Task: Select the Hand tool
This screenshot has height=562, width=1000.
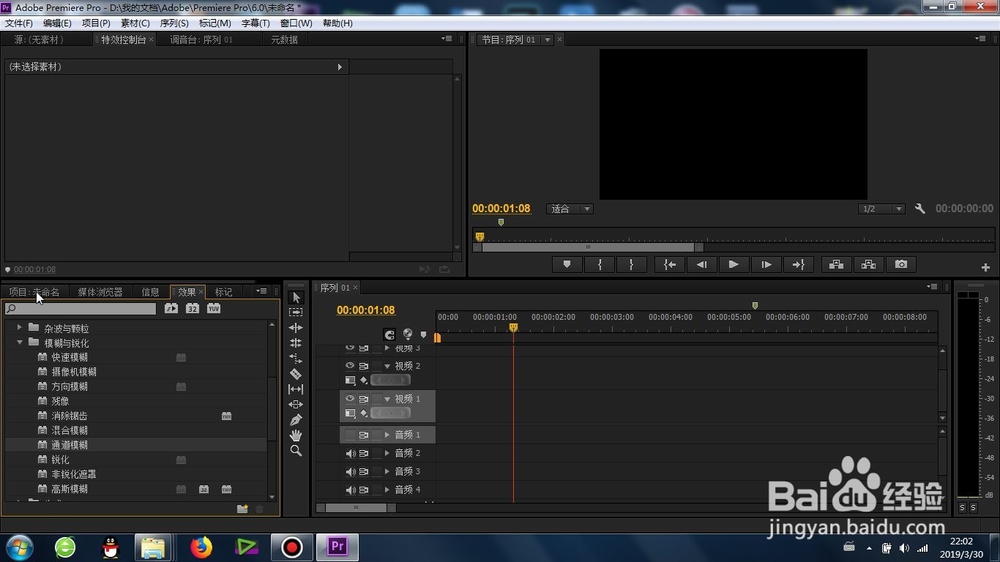Action: [296, 435]
